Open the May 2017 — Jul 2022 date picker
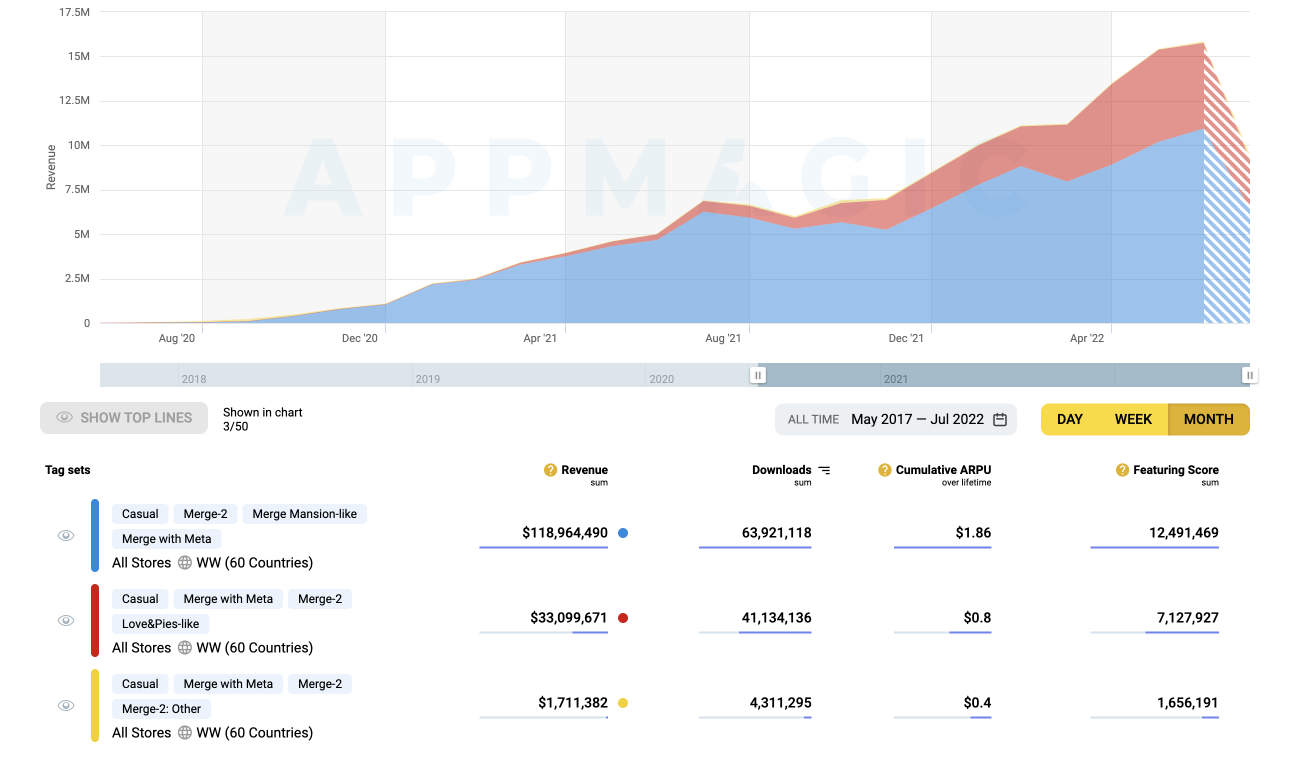This screenshot has width=1291, height=759. coord(917,420)
